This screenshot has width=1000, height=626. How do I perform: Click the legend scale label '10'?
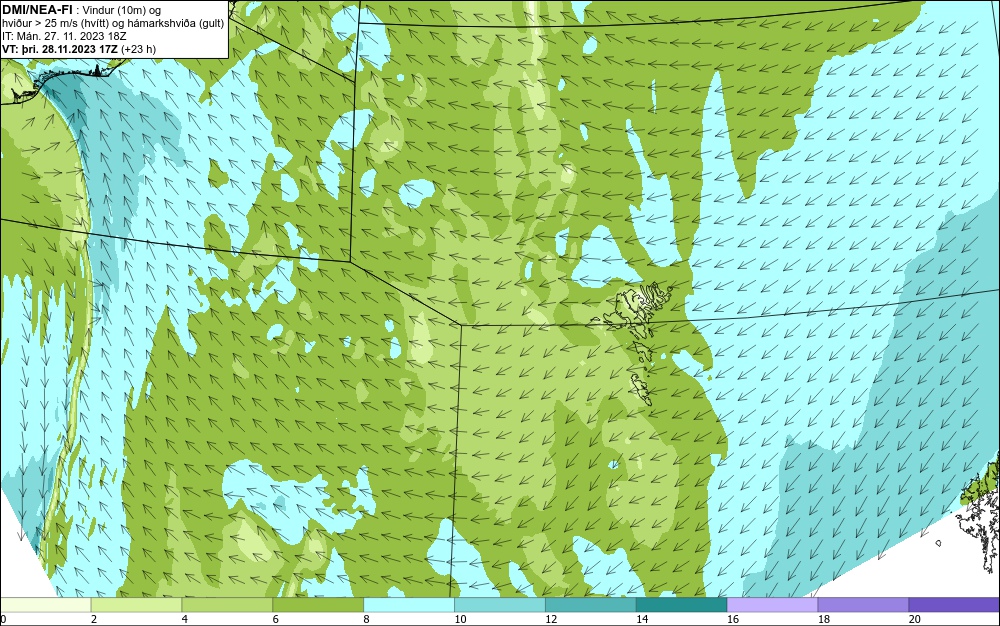[460, 619]
